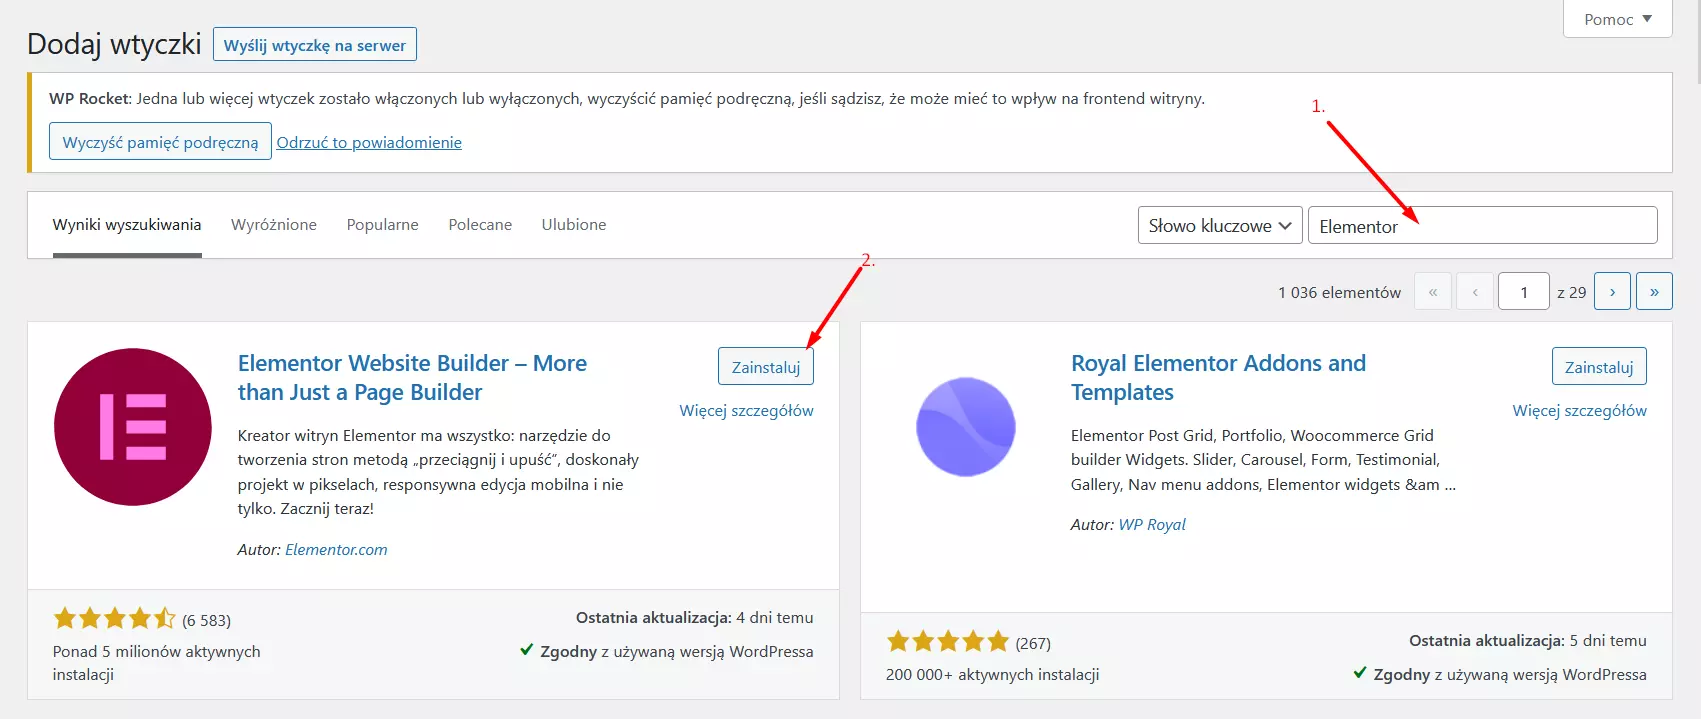Open the Ulubione tab
The image size is (1701, 719).
574,225
